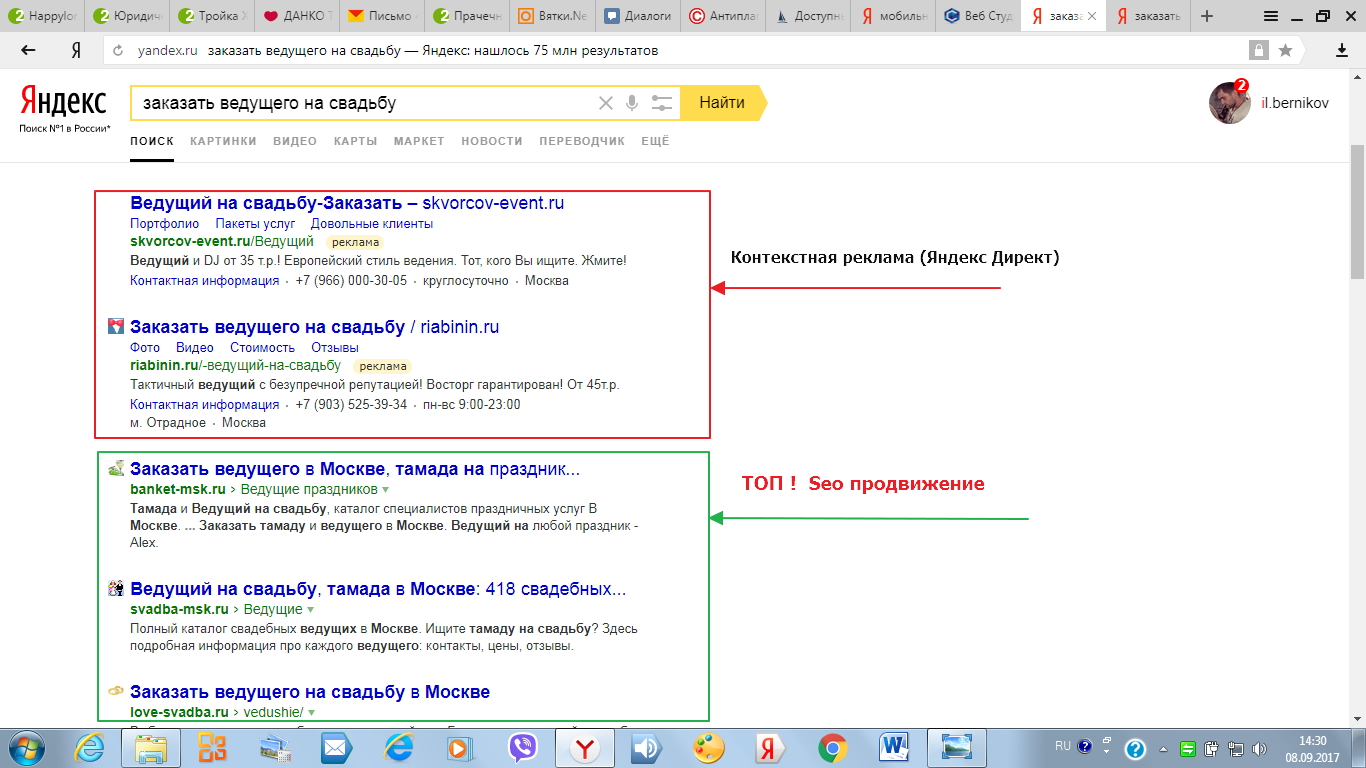Open Windows Start menu
The width and height of the screenshot is (1366, 768).
(27, 747)
